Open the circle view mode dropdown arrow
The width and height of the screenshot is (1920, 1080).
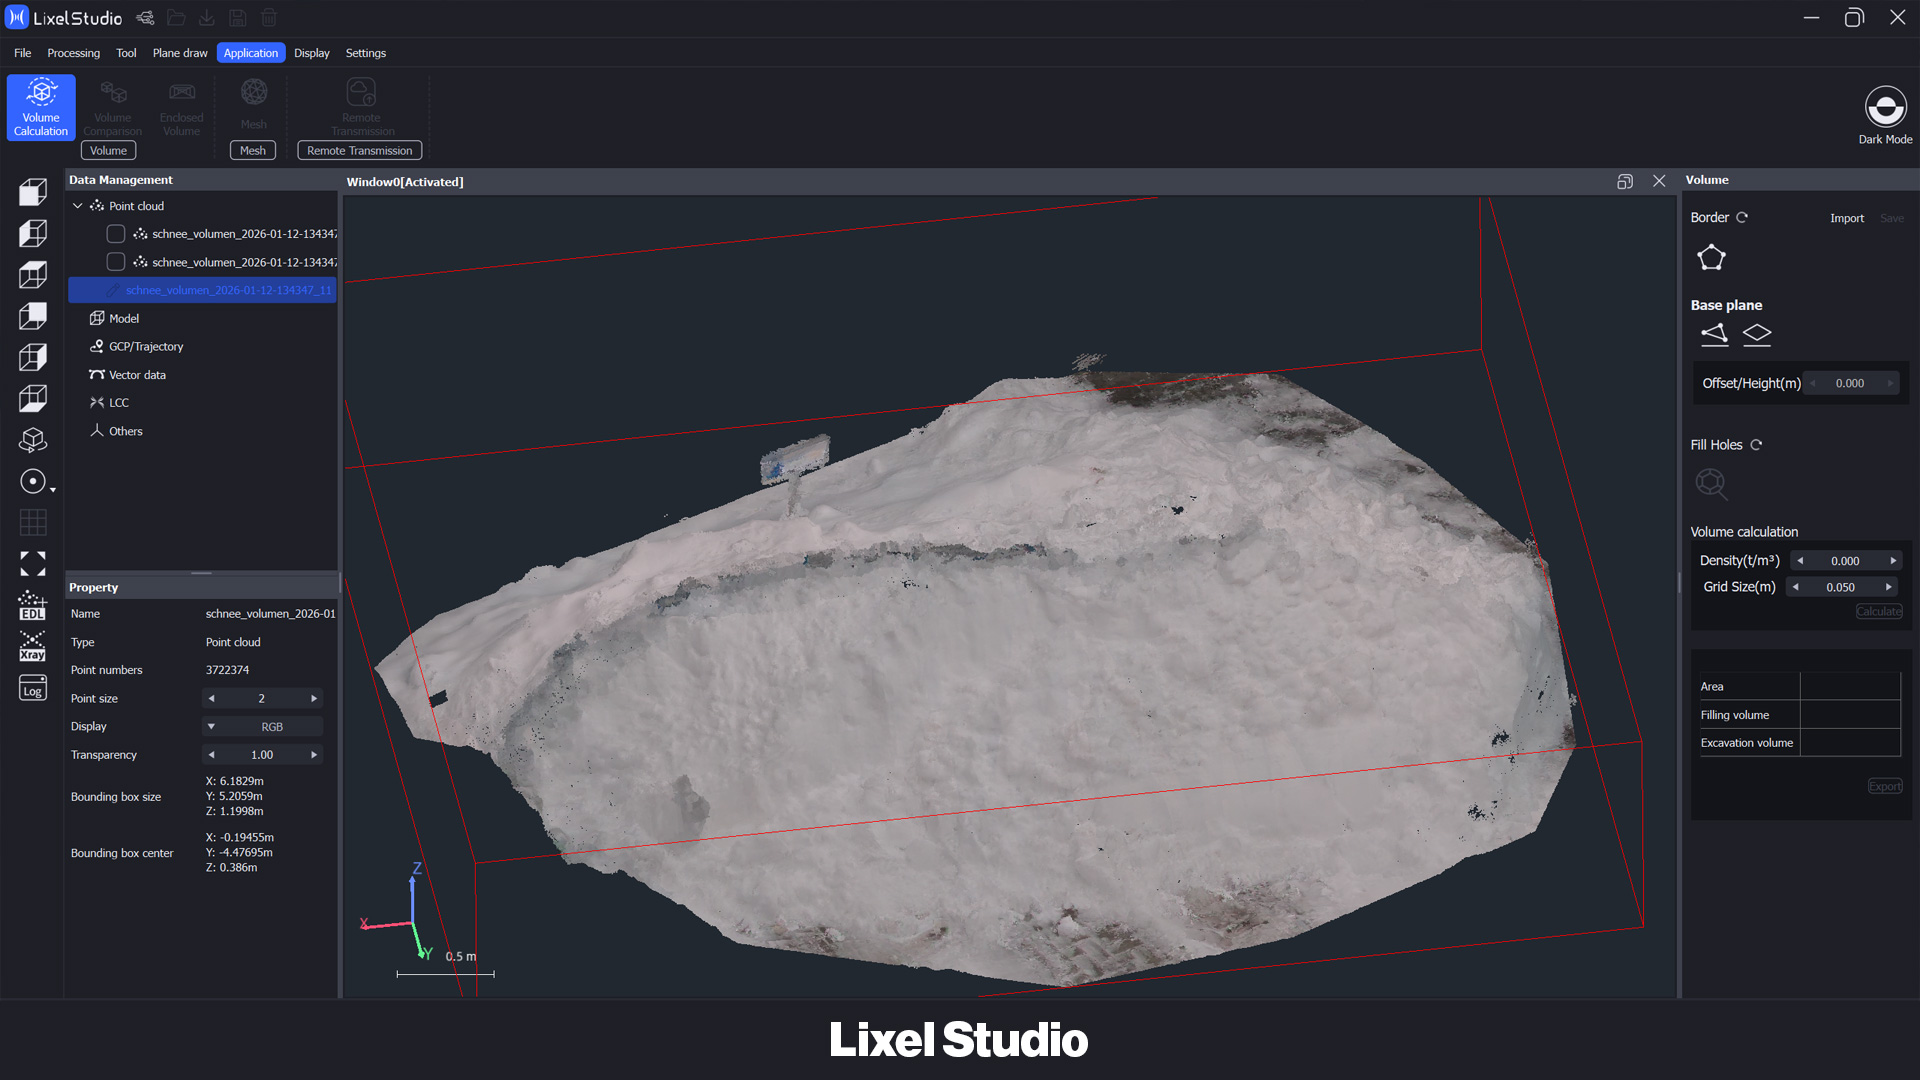pyautogui.click(x=53, y=489)
